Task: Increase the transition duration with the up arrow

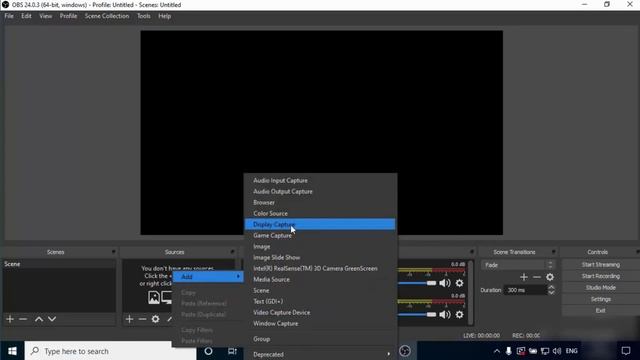Action: tap(551, 287)
